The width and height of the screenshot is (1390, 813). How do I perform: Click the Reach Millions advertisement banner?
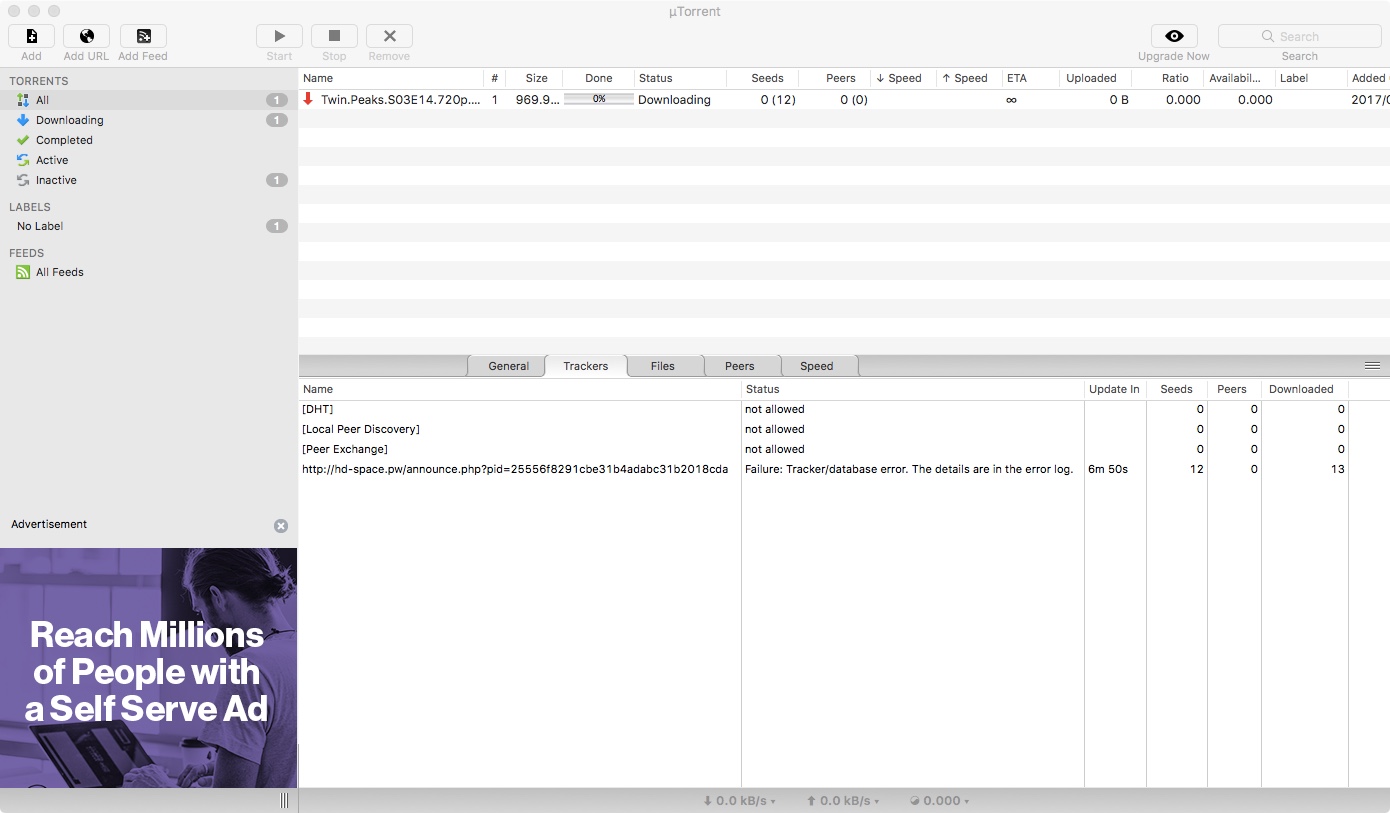pyautogui.click(x=148, y=668)
